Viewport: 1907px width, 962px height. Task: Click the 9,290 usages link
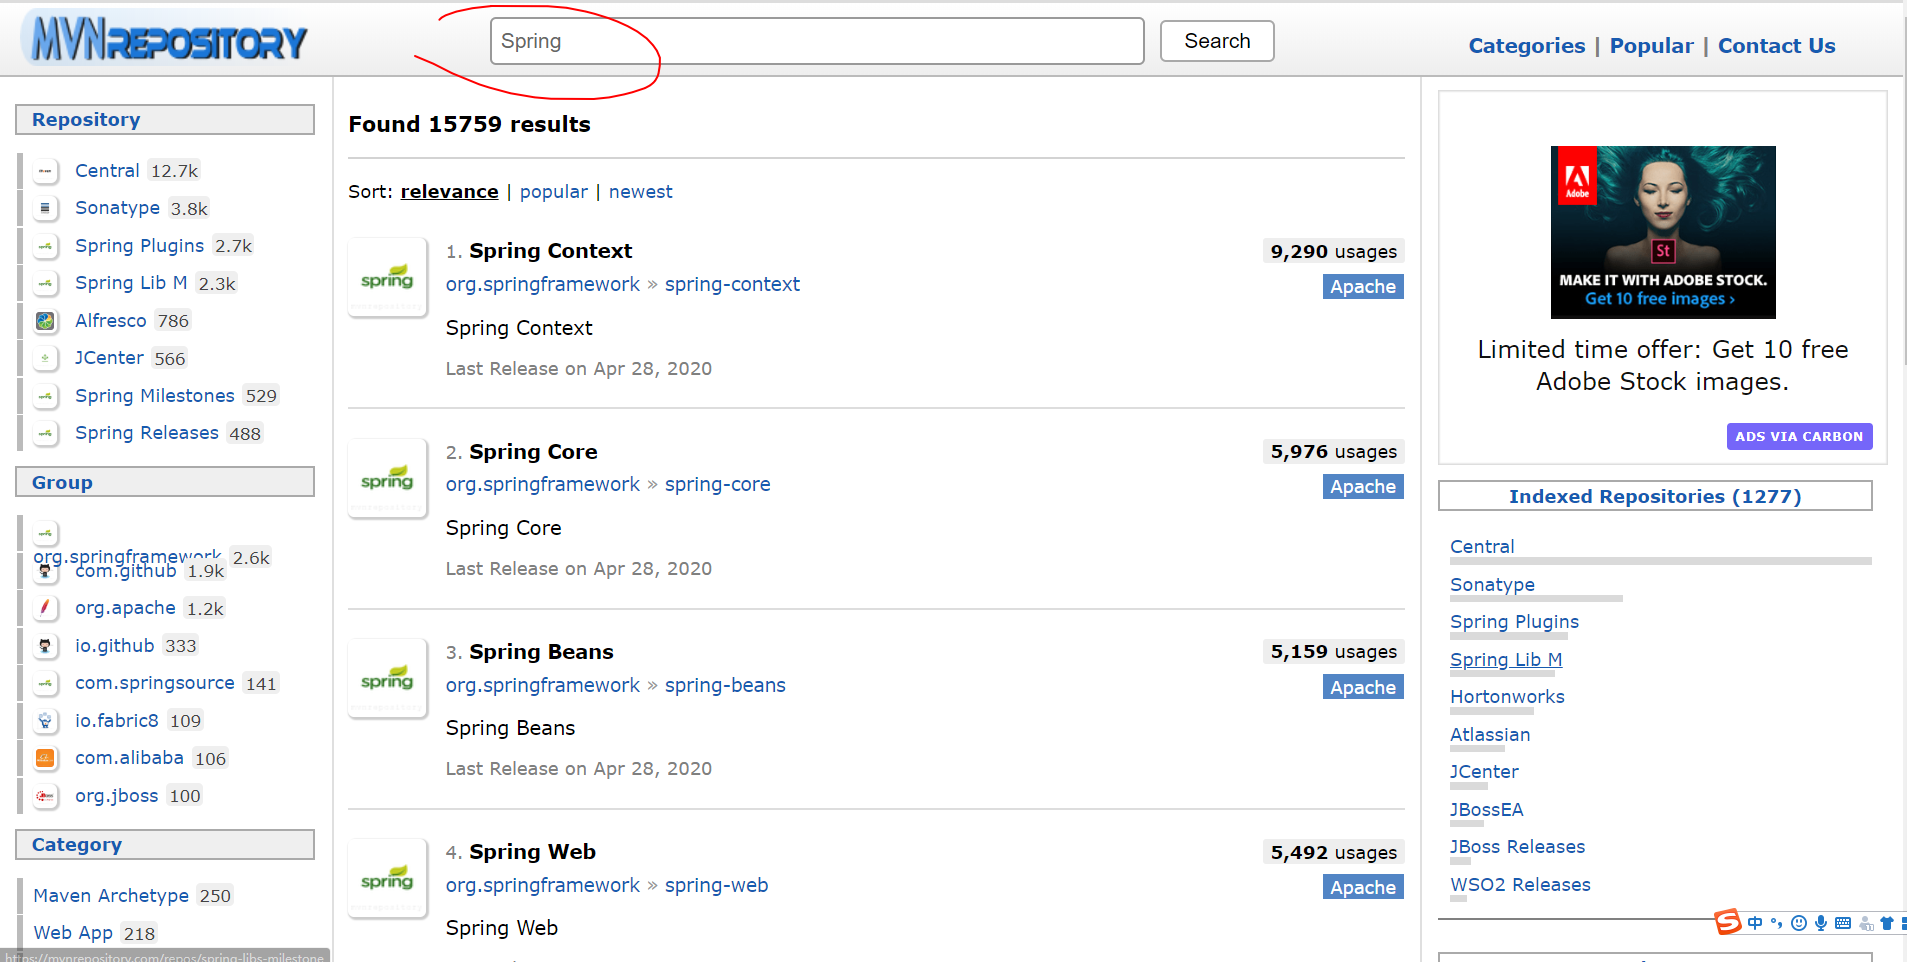[1333, 252]
